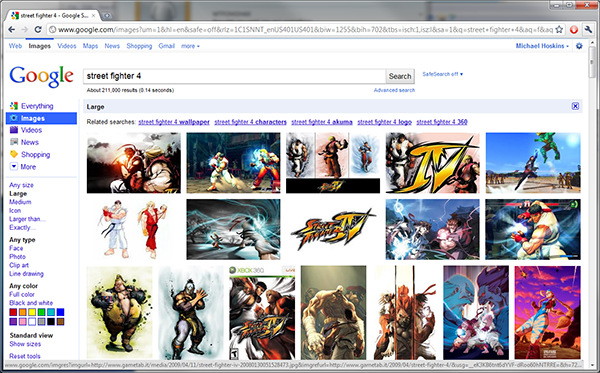Choose the Larger than... size filter
This screenshot has width=600, height=373.
[27, 219]
